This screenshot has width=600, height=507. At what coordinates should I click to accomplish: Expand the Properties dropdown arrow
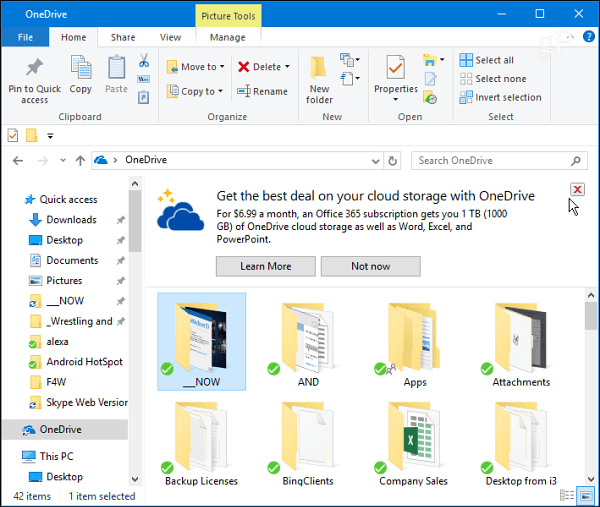tap(395, 99)
